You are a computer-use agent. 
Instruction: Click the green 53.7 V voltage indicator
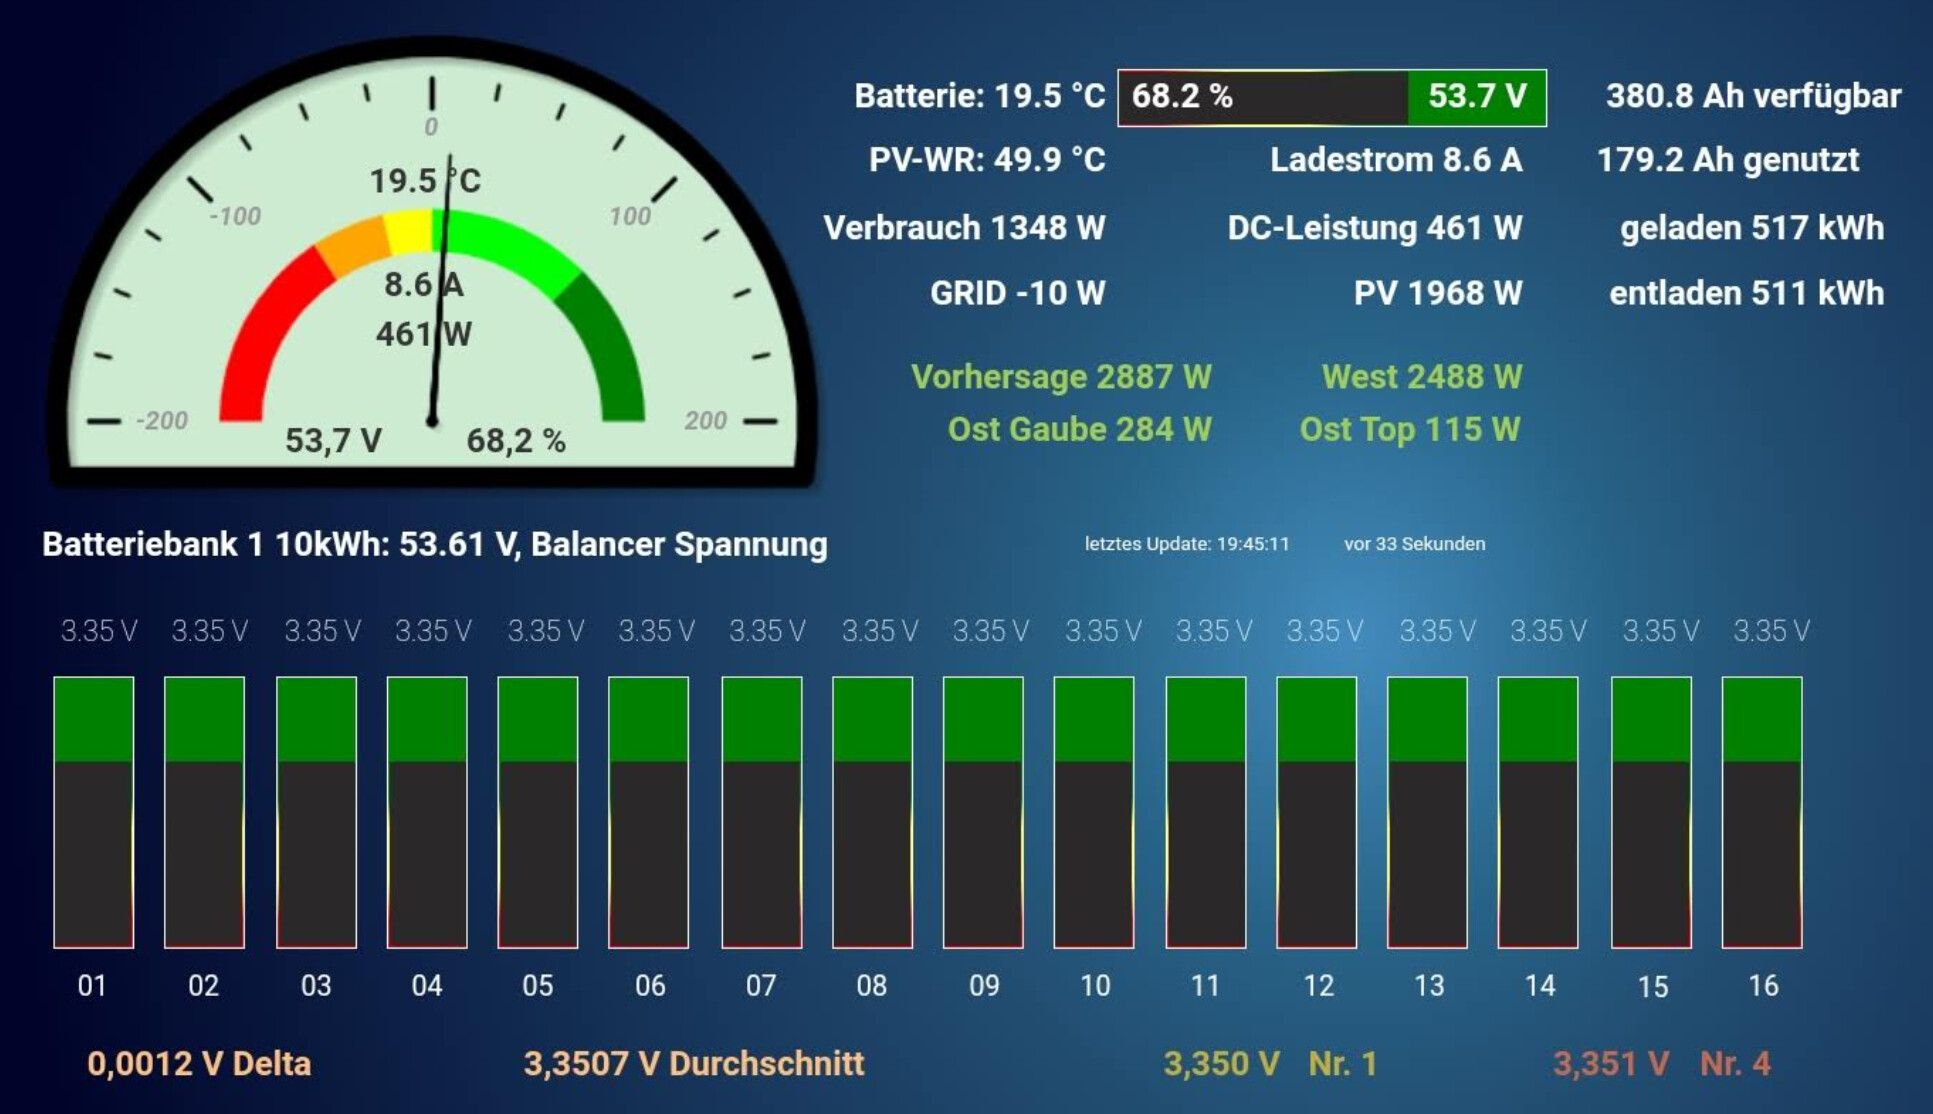(1476, 97)
